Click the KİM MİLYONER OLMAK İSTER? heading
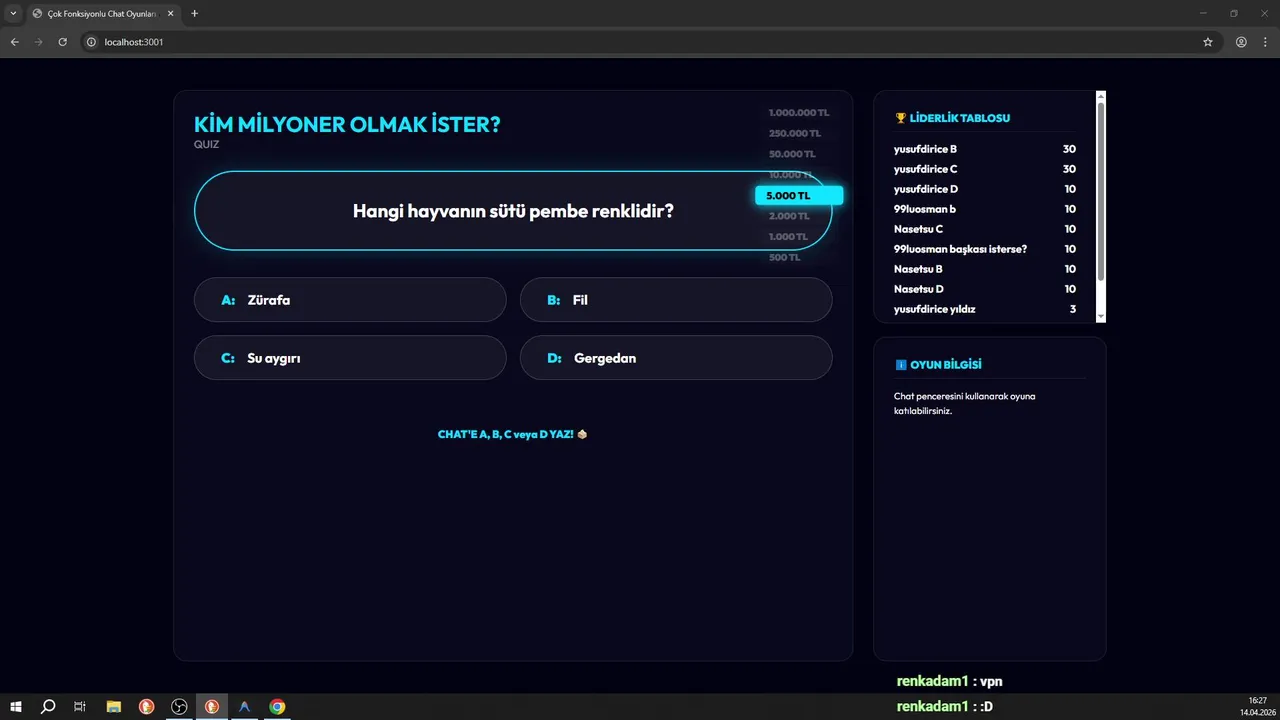Screen dimensions: 1280x720 point(347,124)
